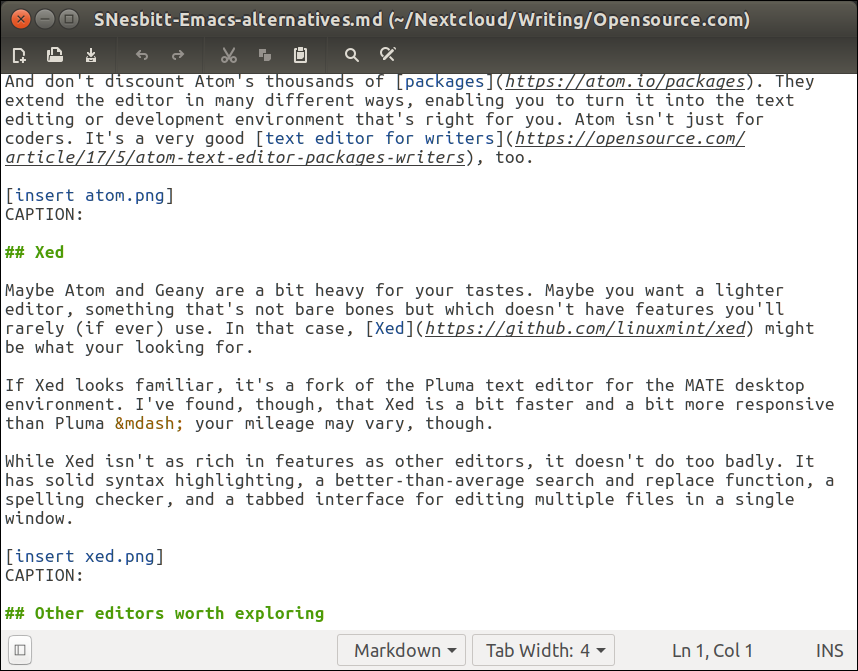The width and height of the screenshot is (858, 671).
Task: Click the '[insert xed.png]' line
Action: tap(85, 556)
